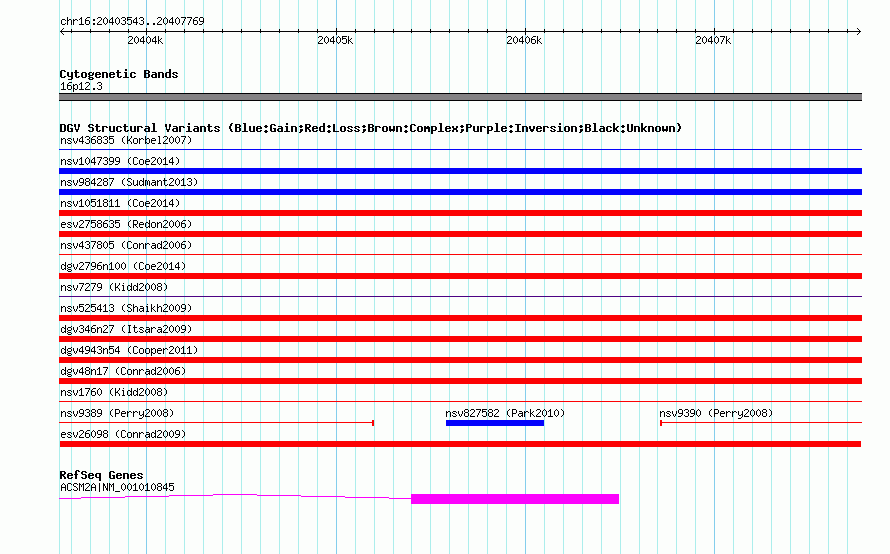Open variant nsv1760 (Kidd2008) label
890x554 pixels.
coord(114,392)
